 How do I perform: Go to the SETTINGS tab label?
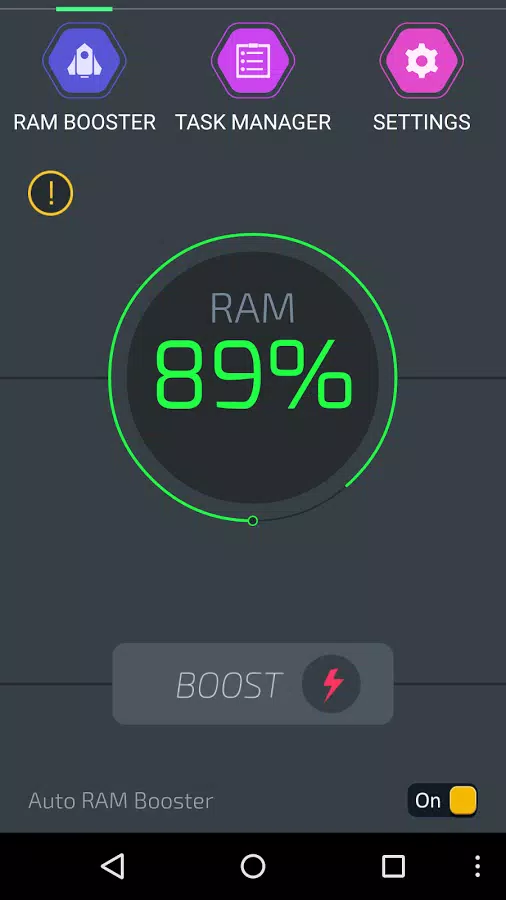point(422,122)
